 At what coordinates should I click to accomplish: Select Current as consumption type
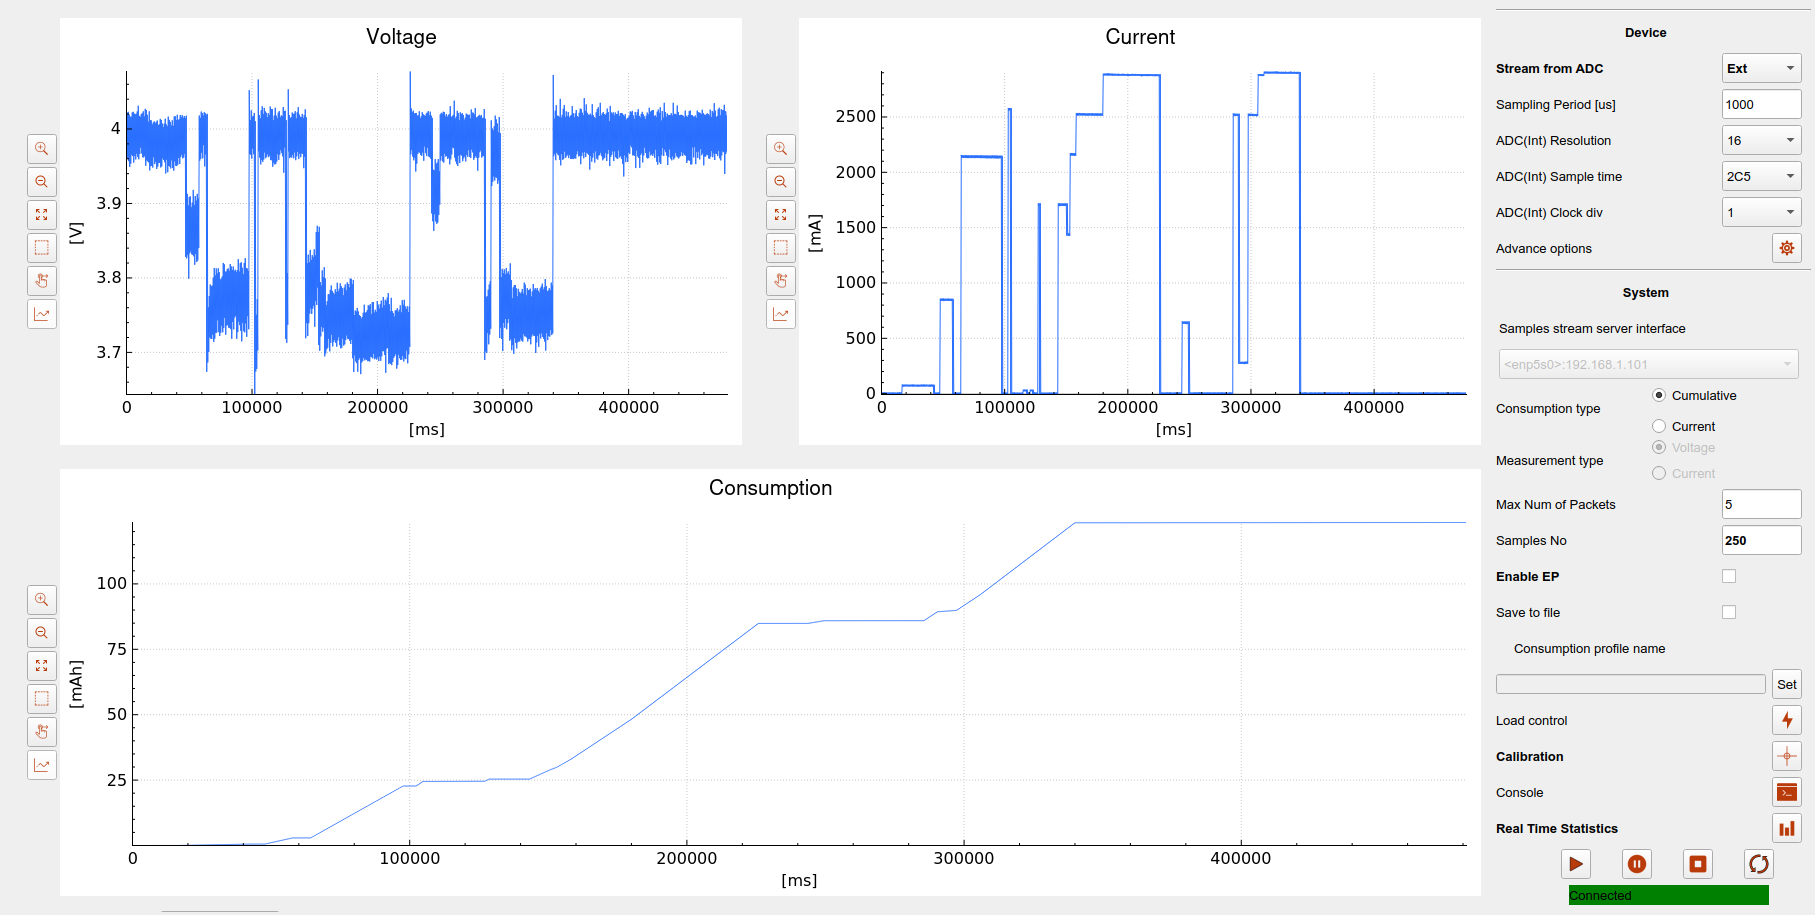click(1658, 426)
